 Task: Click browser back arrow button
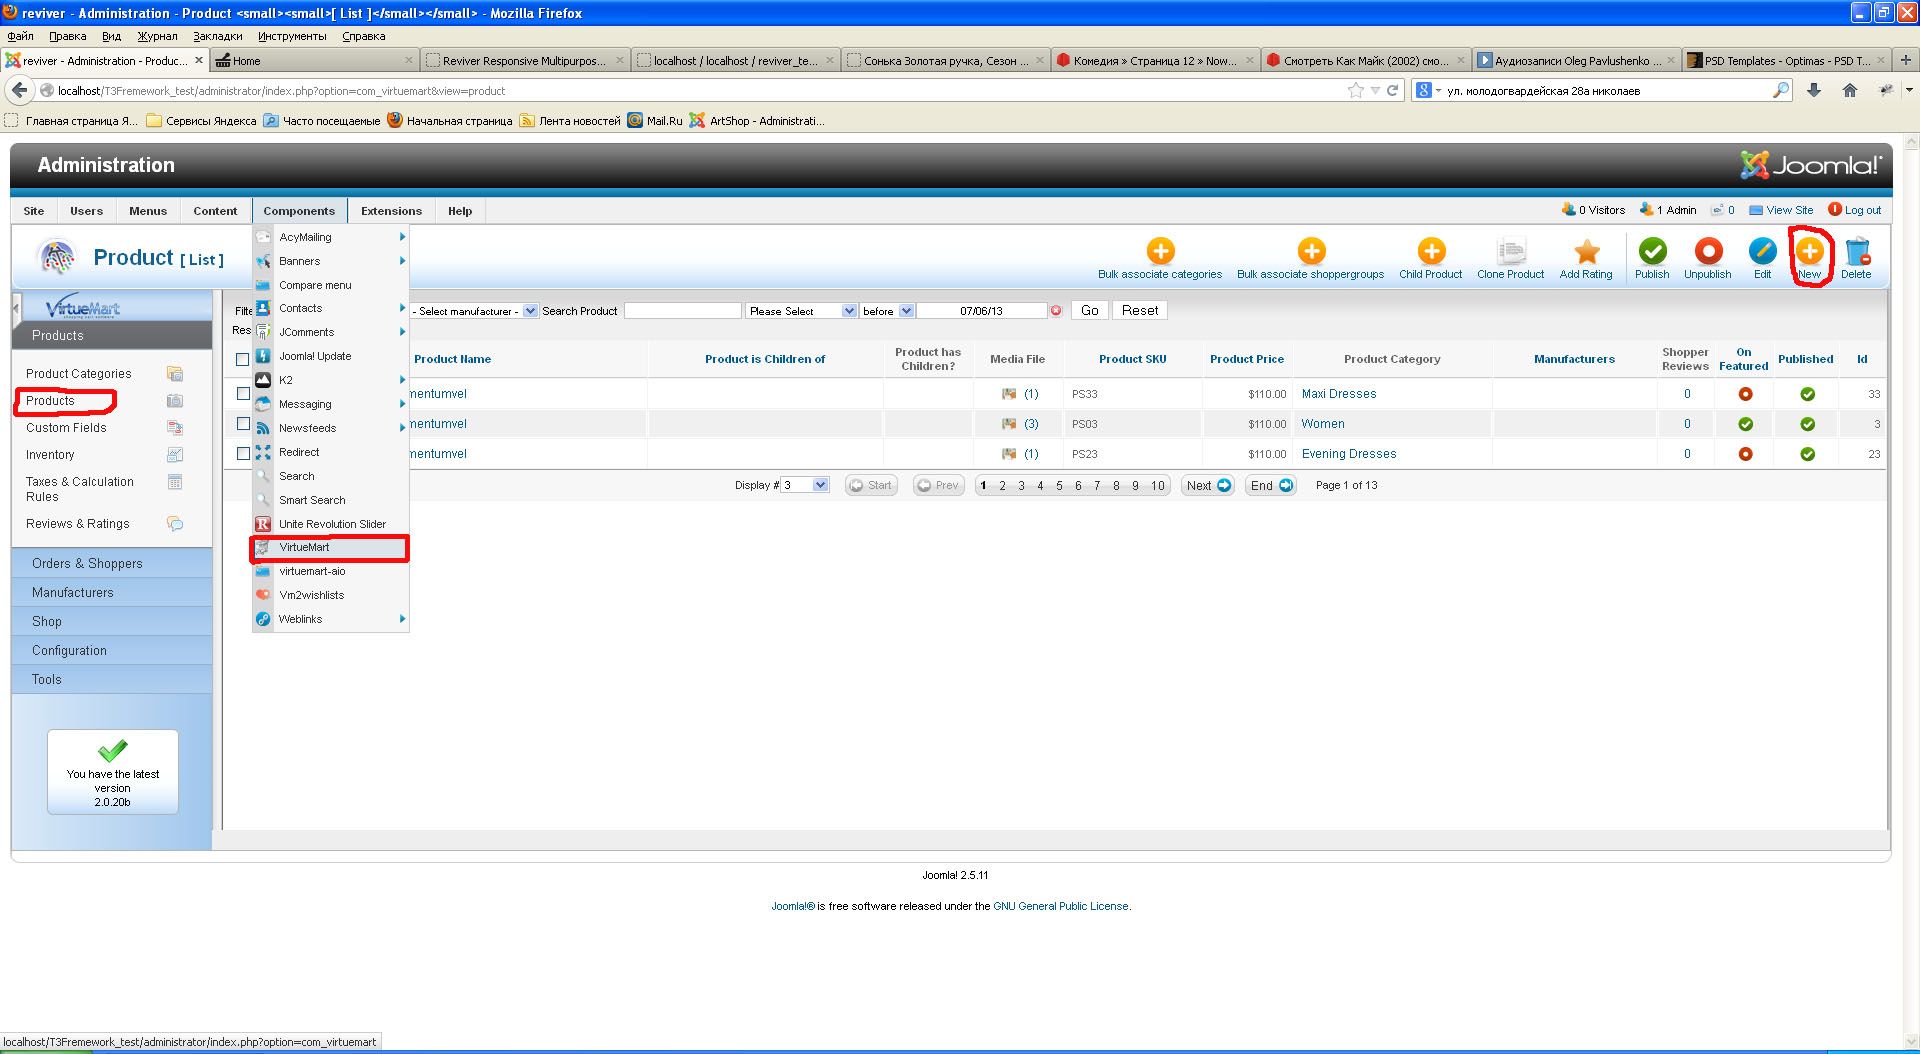click(x=20, y=90)
